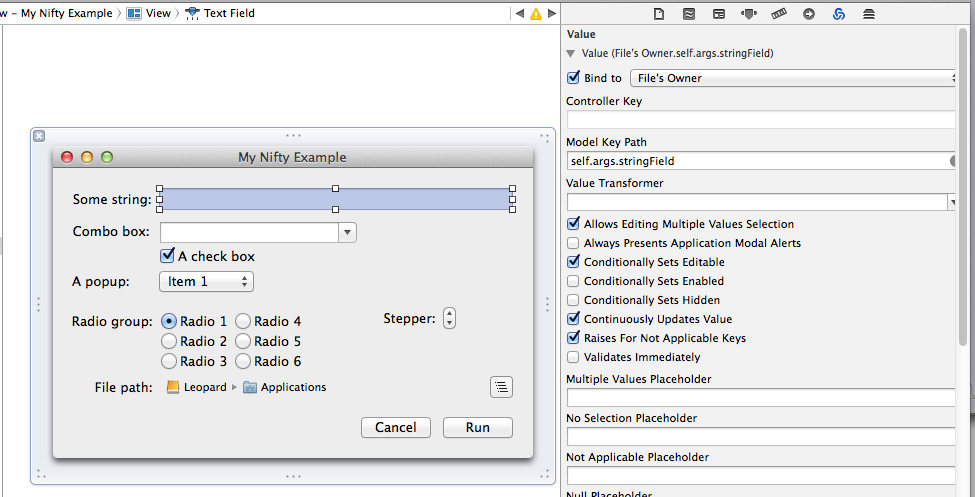Open the Bind to File's Owner popup

click(x=793, y=78)
